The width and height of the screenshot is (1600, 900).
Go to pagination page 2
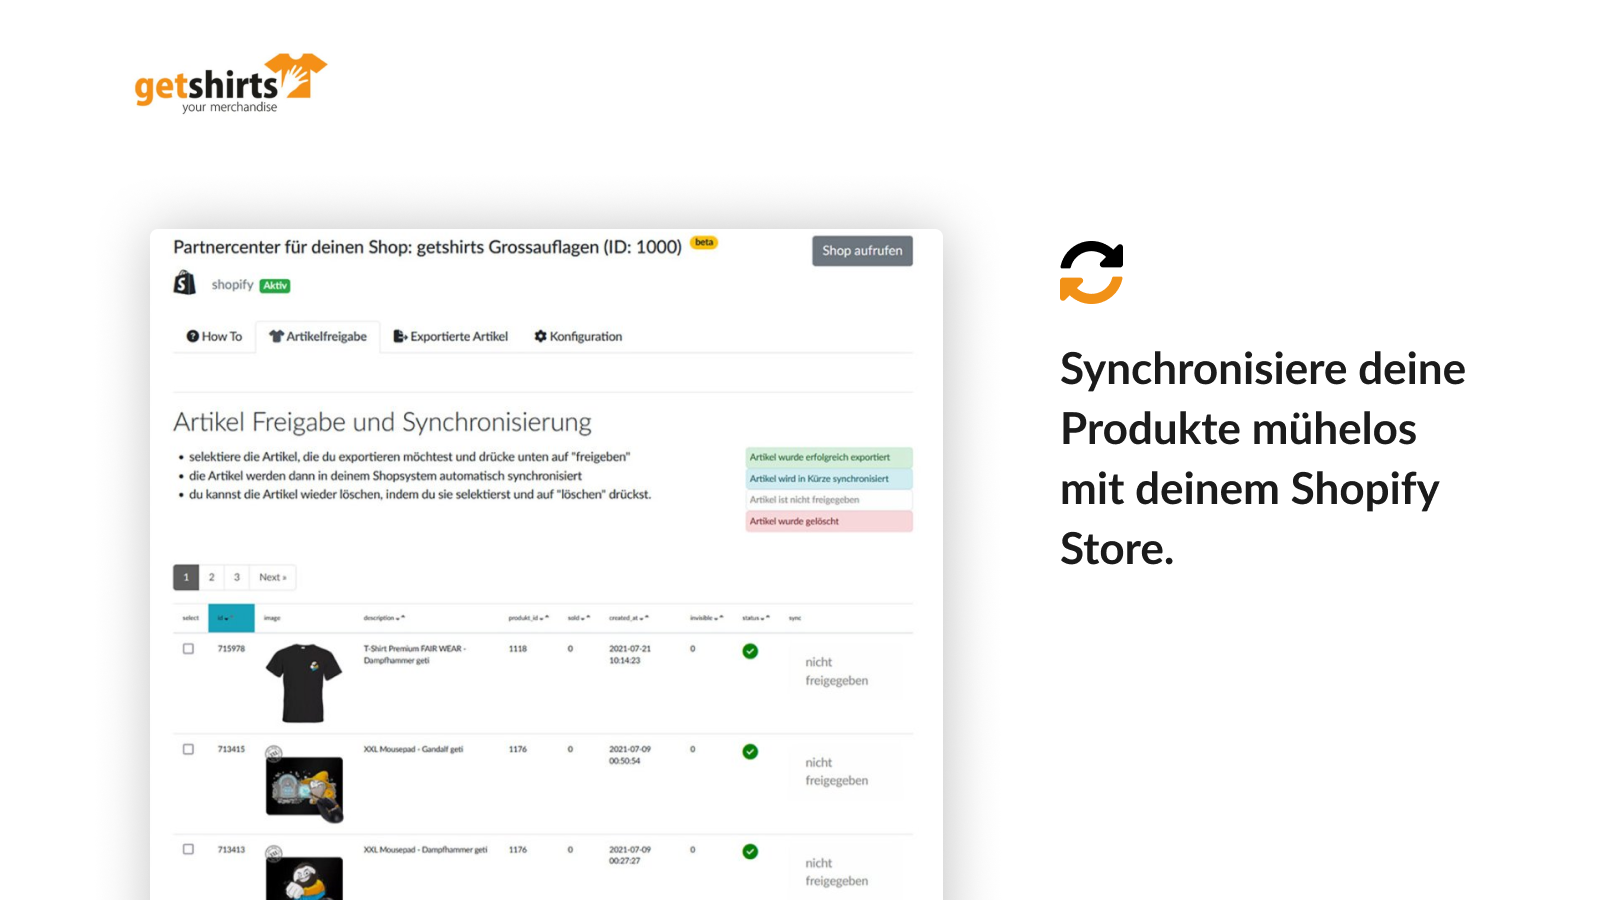tap(211, 577)
